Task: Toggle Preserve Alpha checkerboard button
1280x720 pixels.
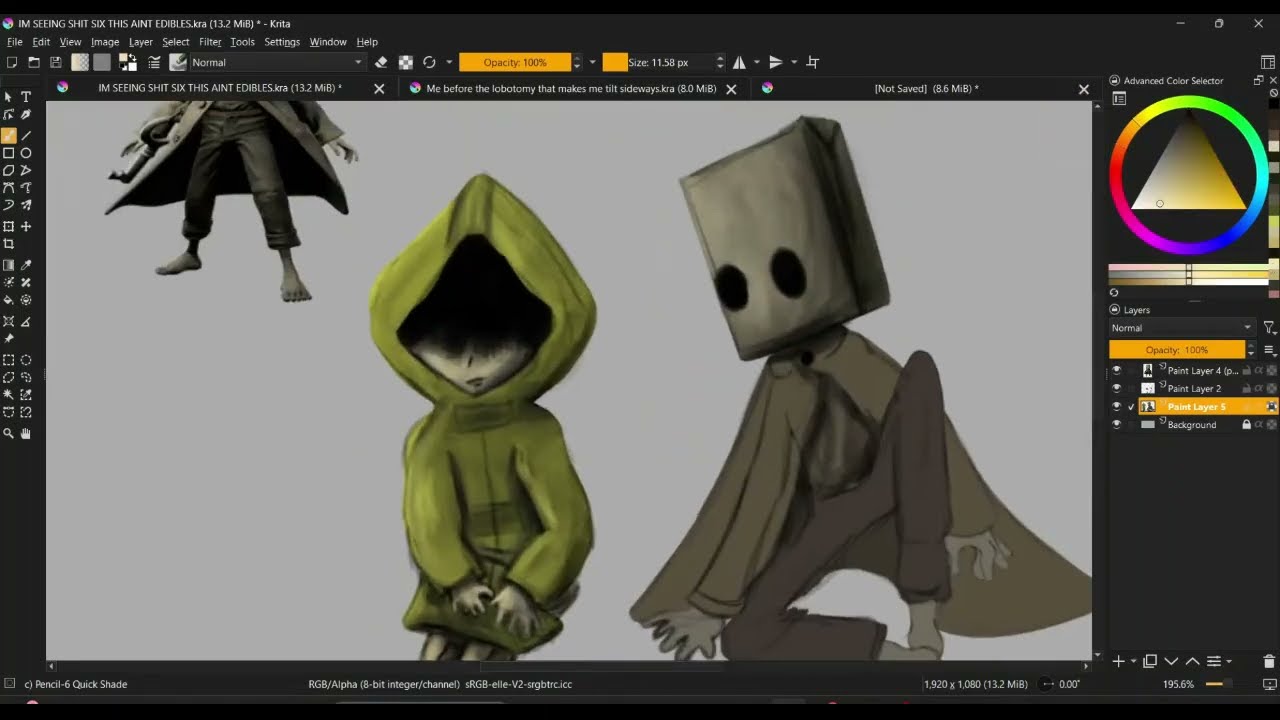Action: pyautogui.click(x=406, y=62)
